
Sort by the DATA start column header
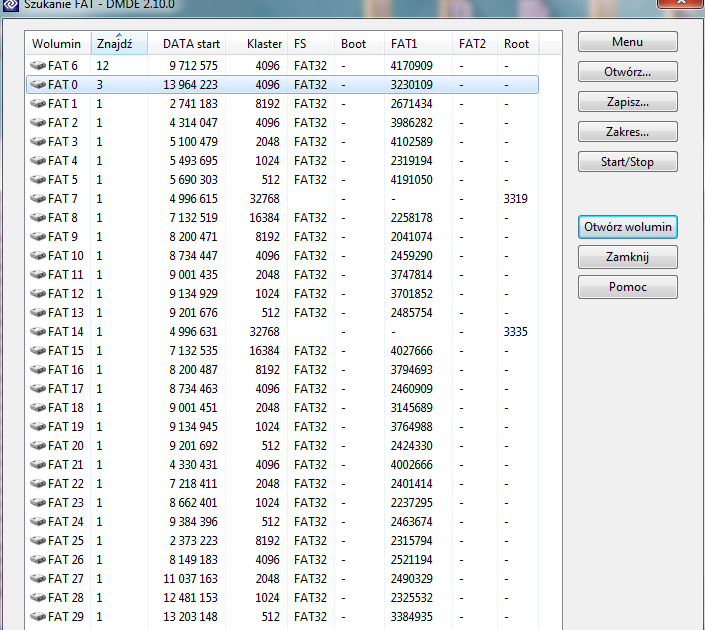(187, 44)
